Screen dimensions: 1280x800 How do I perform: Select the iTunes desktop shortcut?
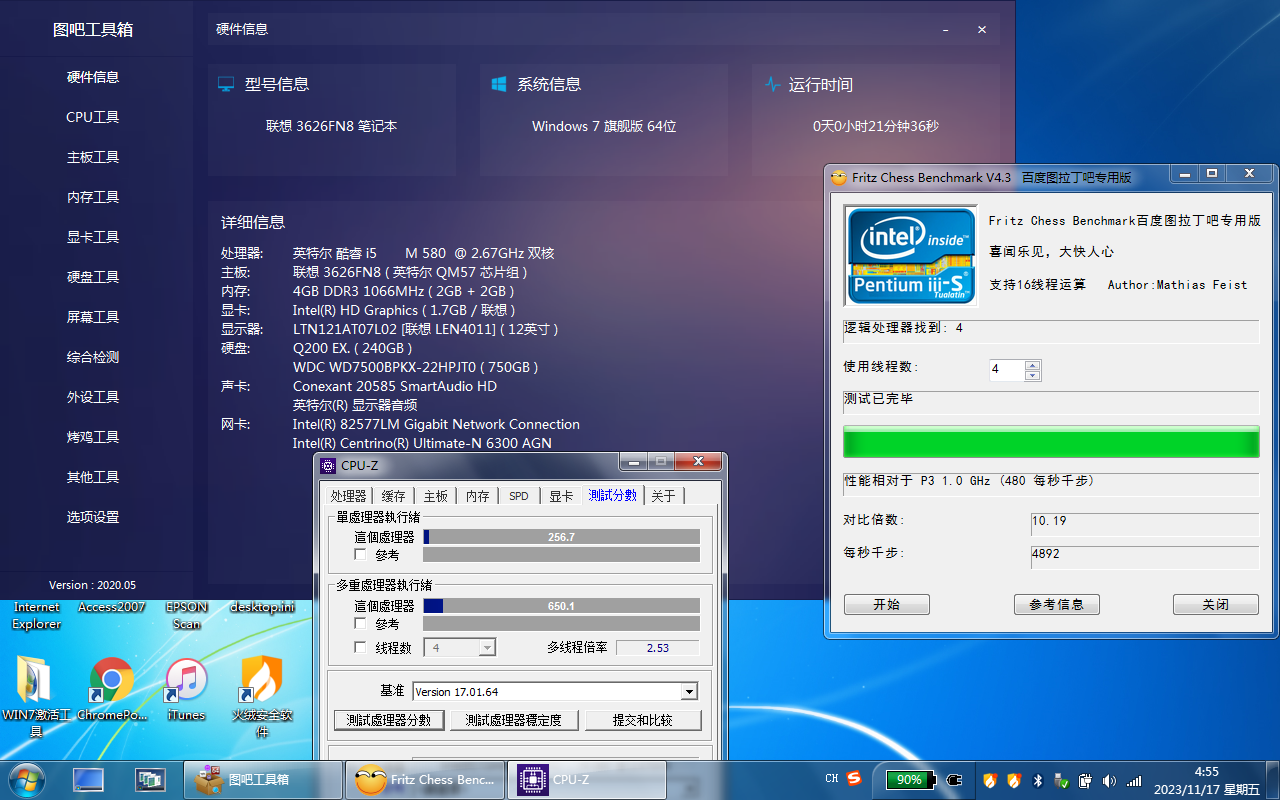click(x=186, y=689)
